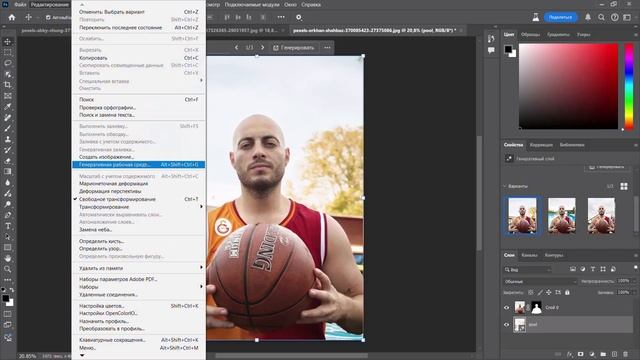Select the Hand tool
Screen dimensions: 640x360
pyautogui.click(x=8, y=258)
